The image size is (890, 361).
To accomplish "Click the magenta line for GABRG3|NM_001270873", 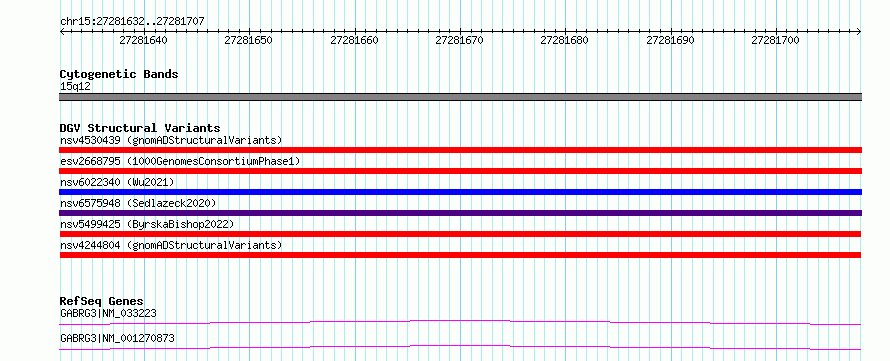I will 460,347.
